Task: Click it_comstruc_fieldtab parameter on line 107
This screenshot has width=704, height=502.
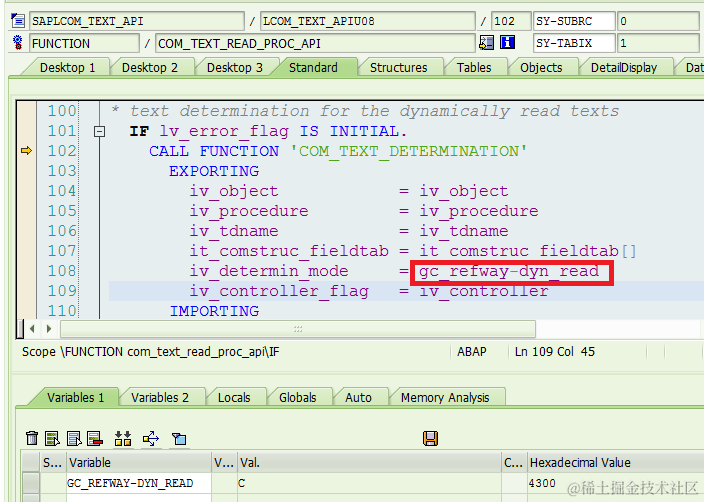Action: pyautogui.click(x=289, y=251)
